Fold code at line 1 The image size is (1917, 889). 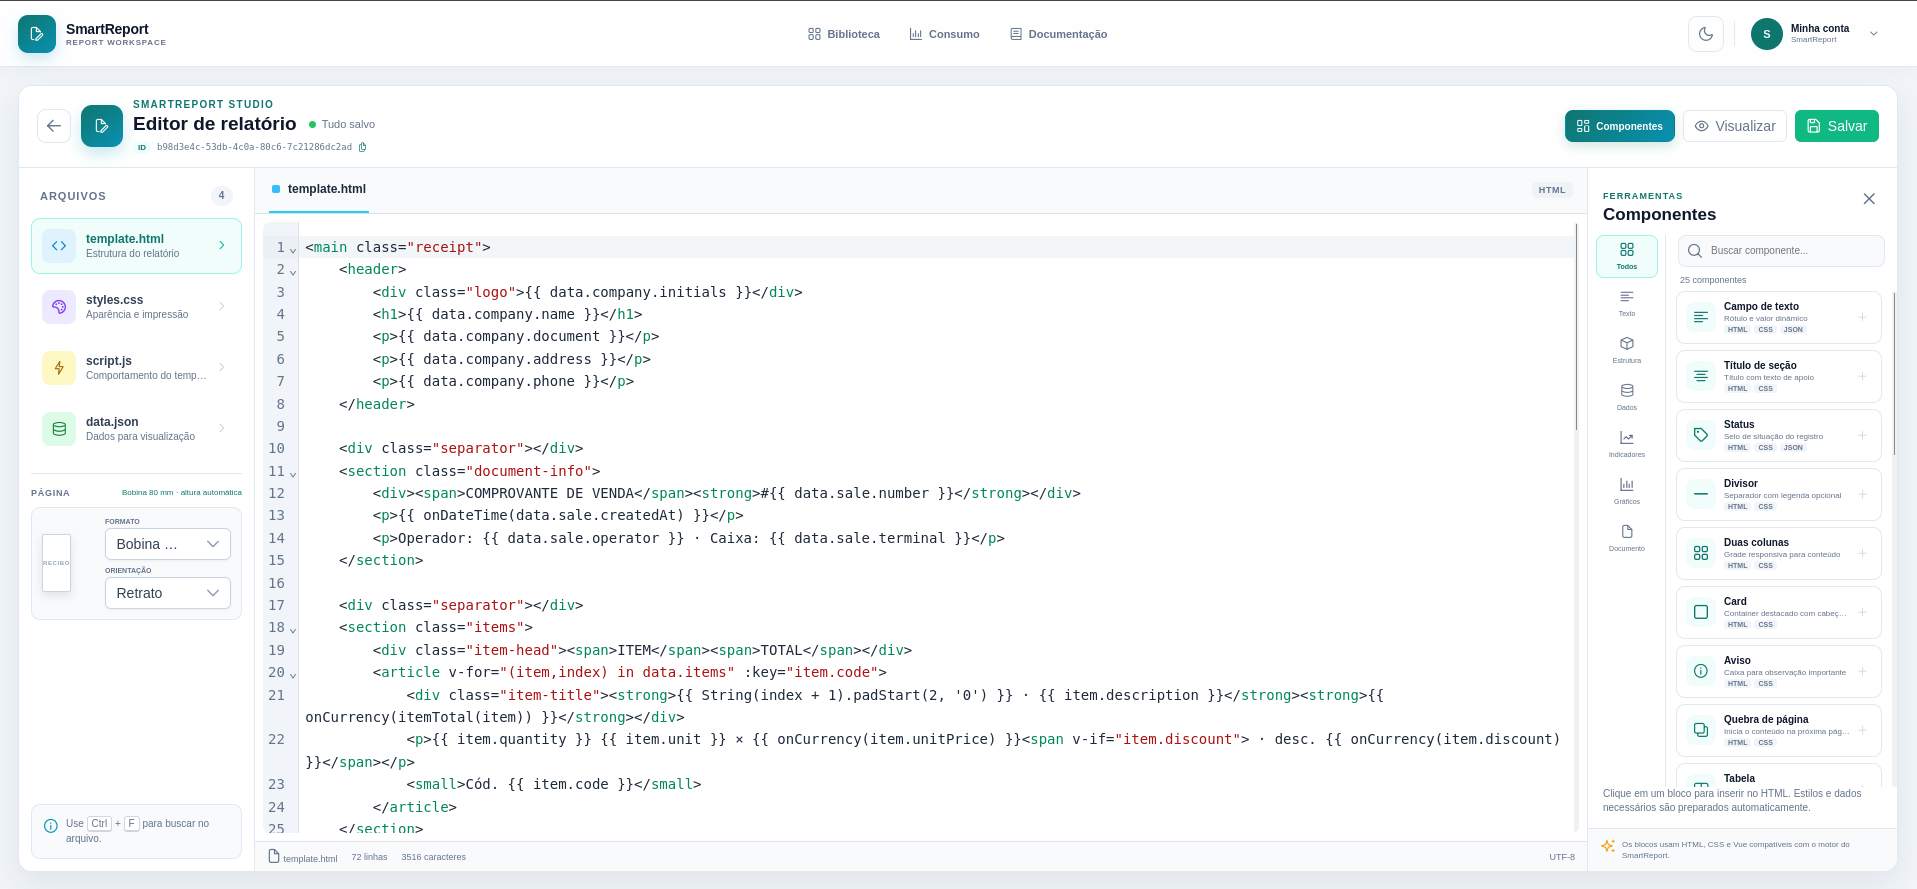293,249
